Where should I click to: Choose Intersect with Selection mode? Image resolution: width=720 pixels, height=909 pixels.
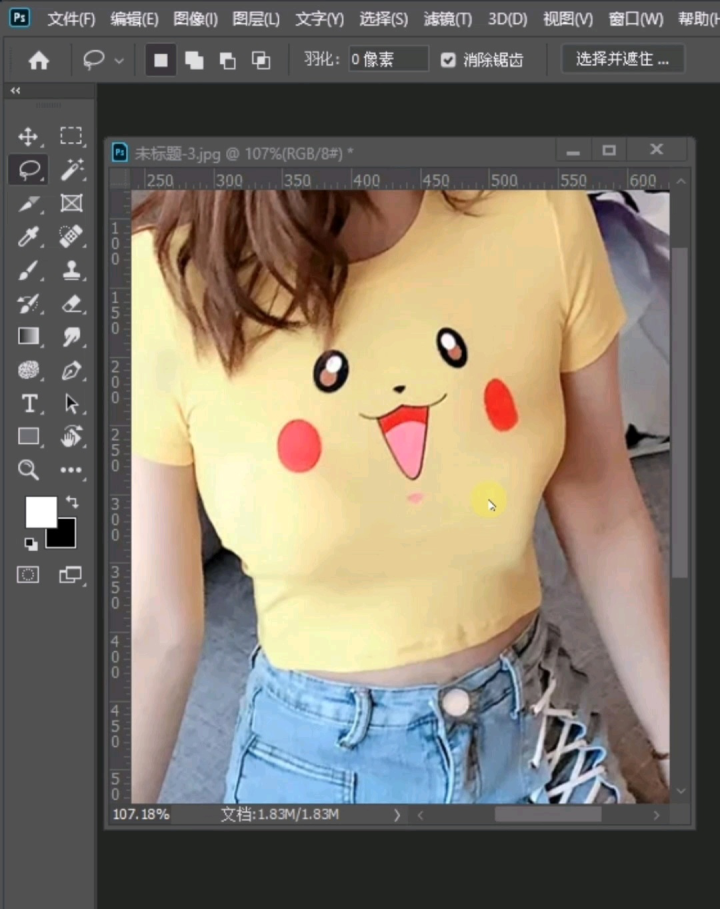click(x=261, y=60)
